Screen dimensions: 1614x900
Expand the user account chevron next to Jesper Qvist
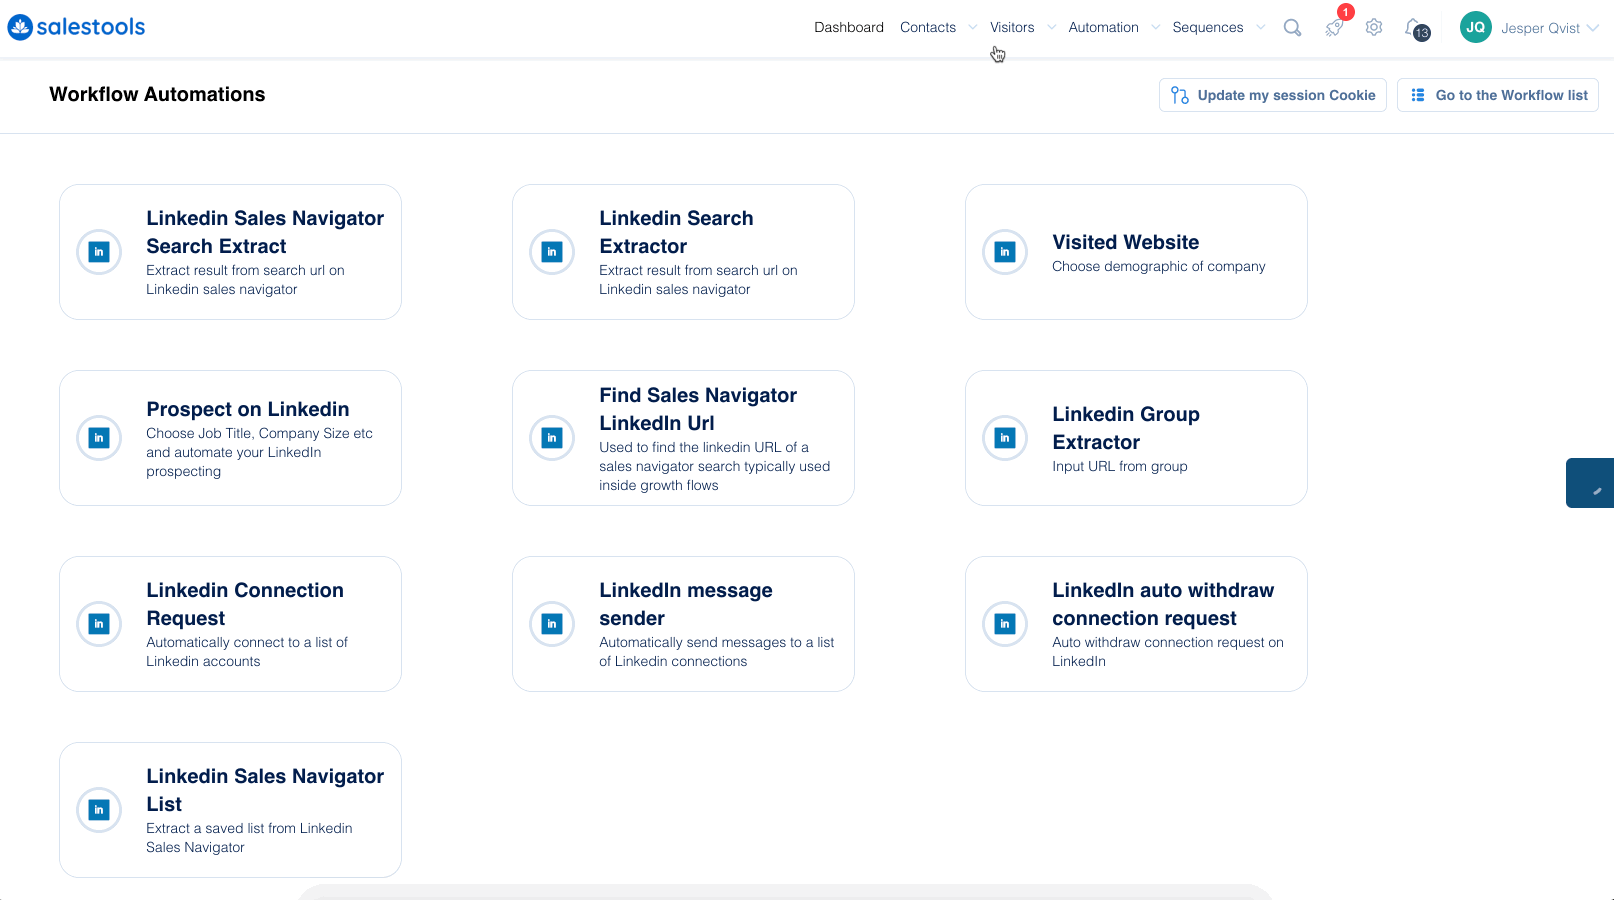tap(1592, 28)
